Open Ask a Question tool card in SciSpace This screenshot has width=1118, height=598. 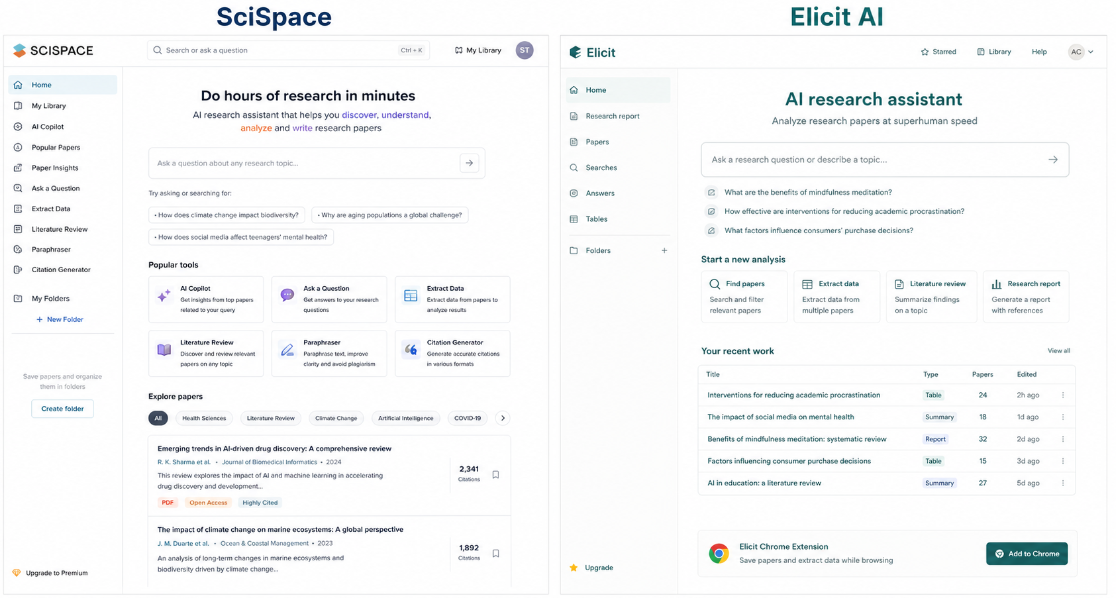329,299
